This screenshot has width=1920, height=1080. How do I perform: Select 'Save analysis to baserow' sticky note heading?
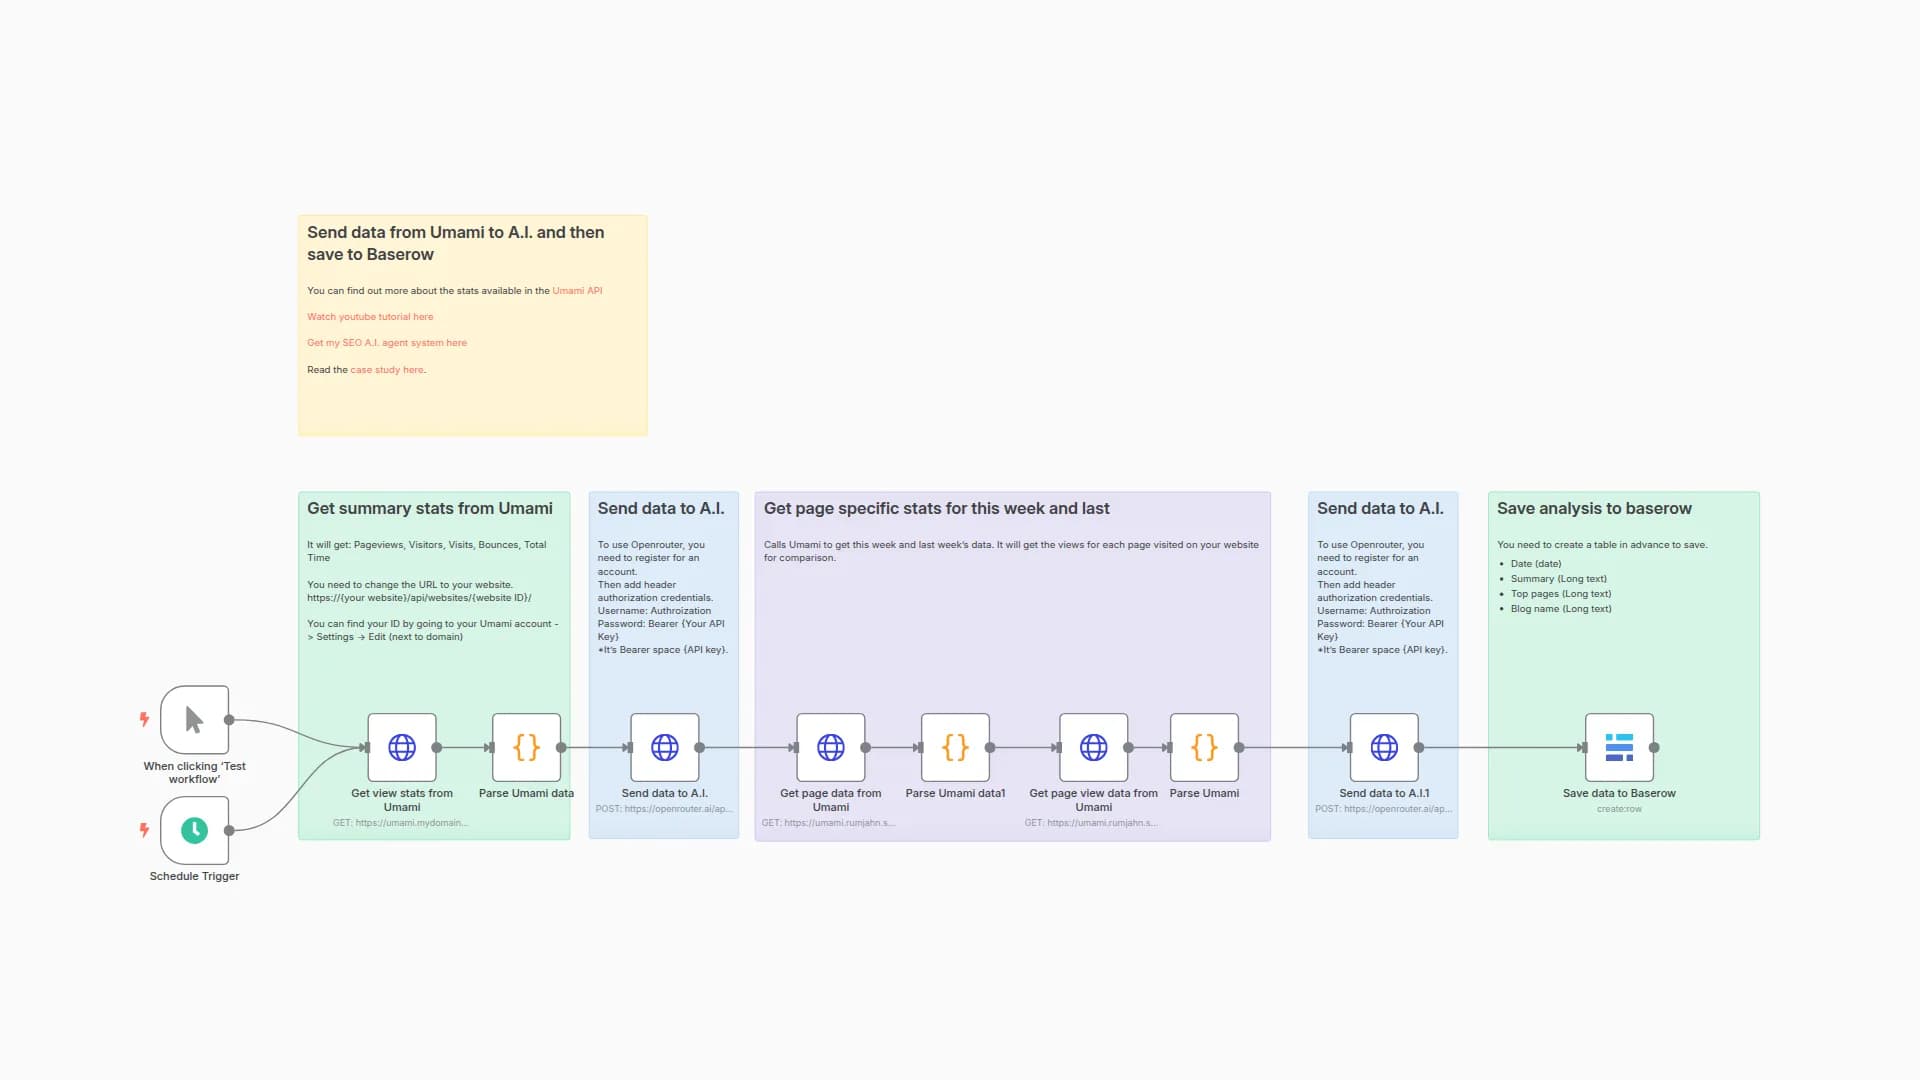[x=1594, y=508]
